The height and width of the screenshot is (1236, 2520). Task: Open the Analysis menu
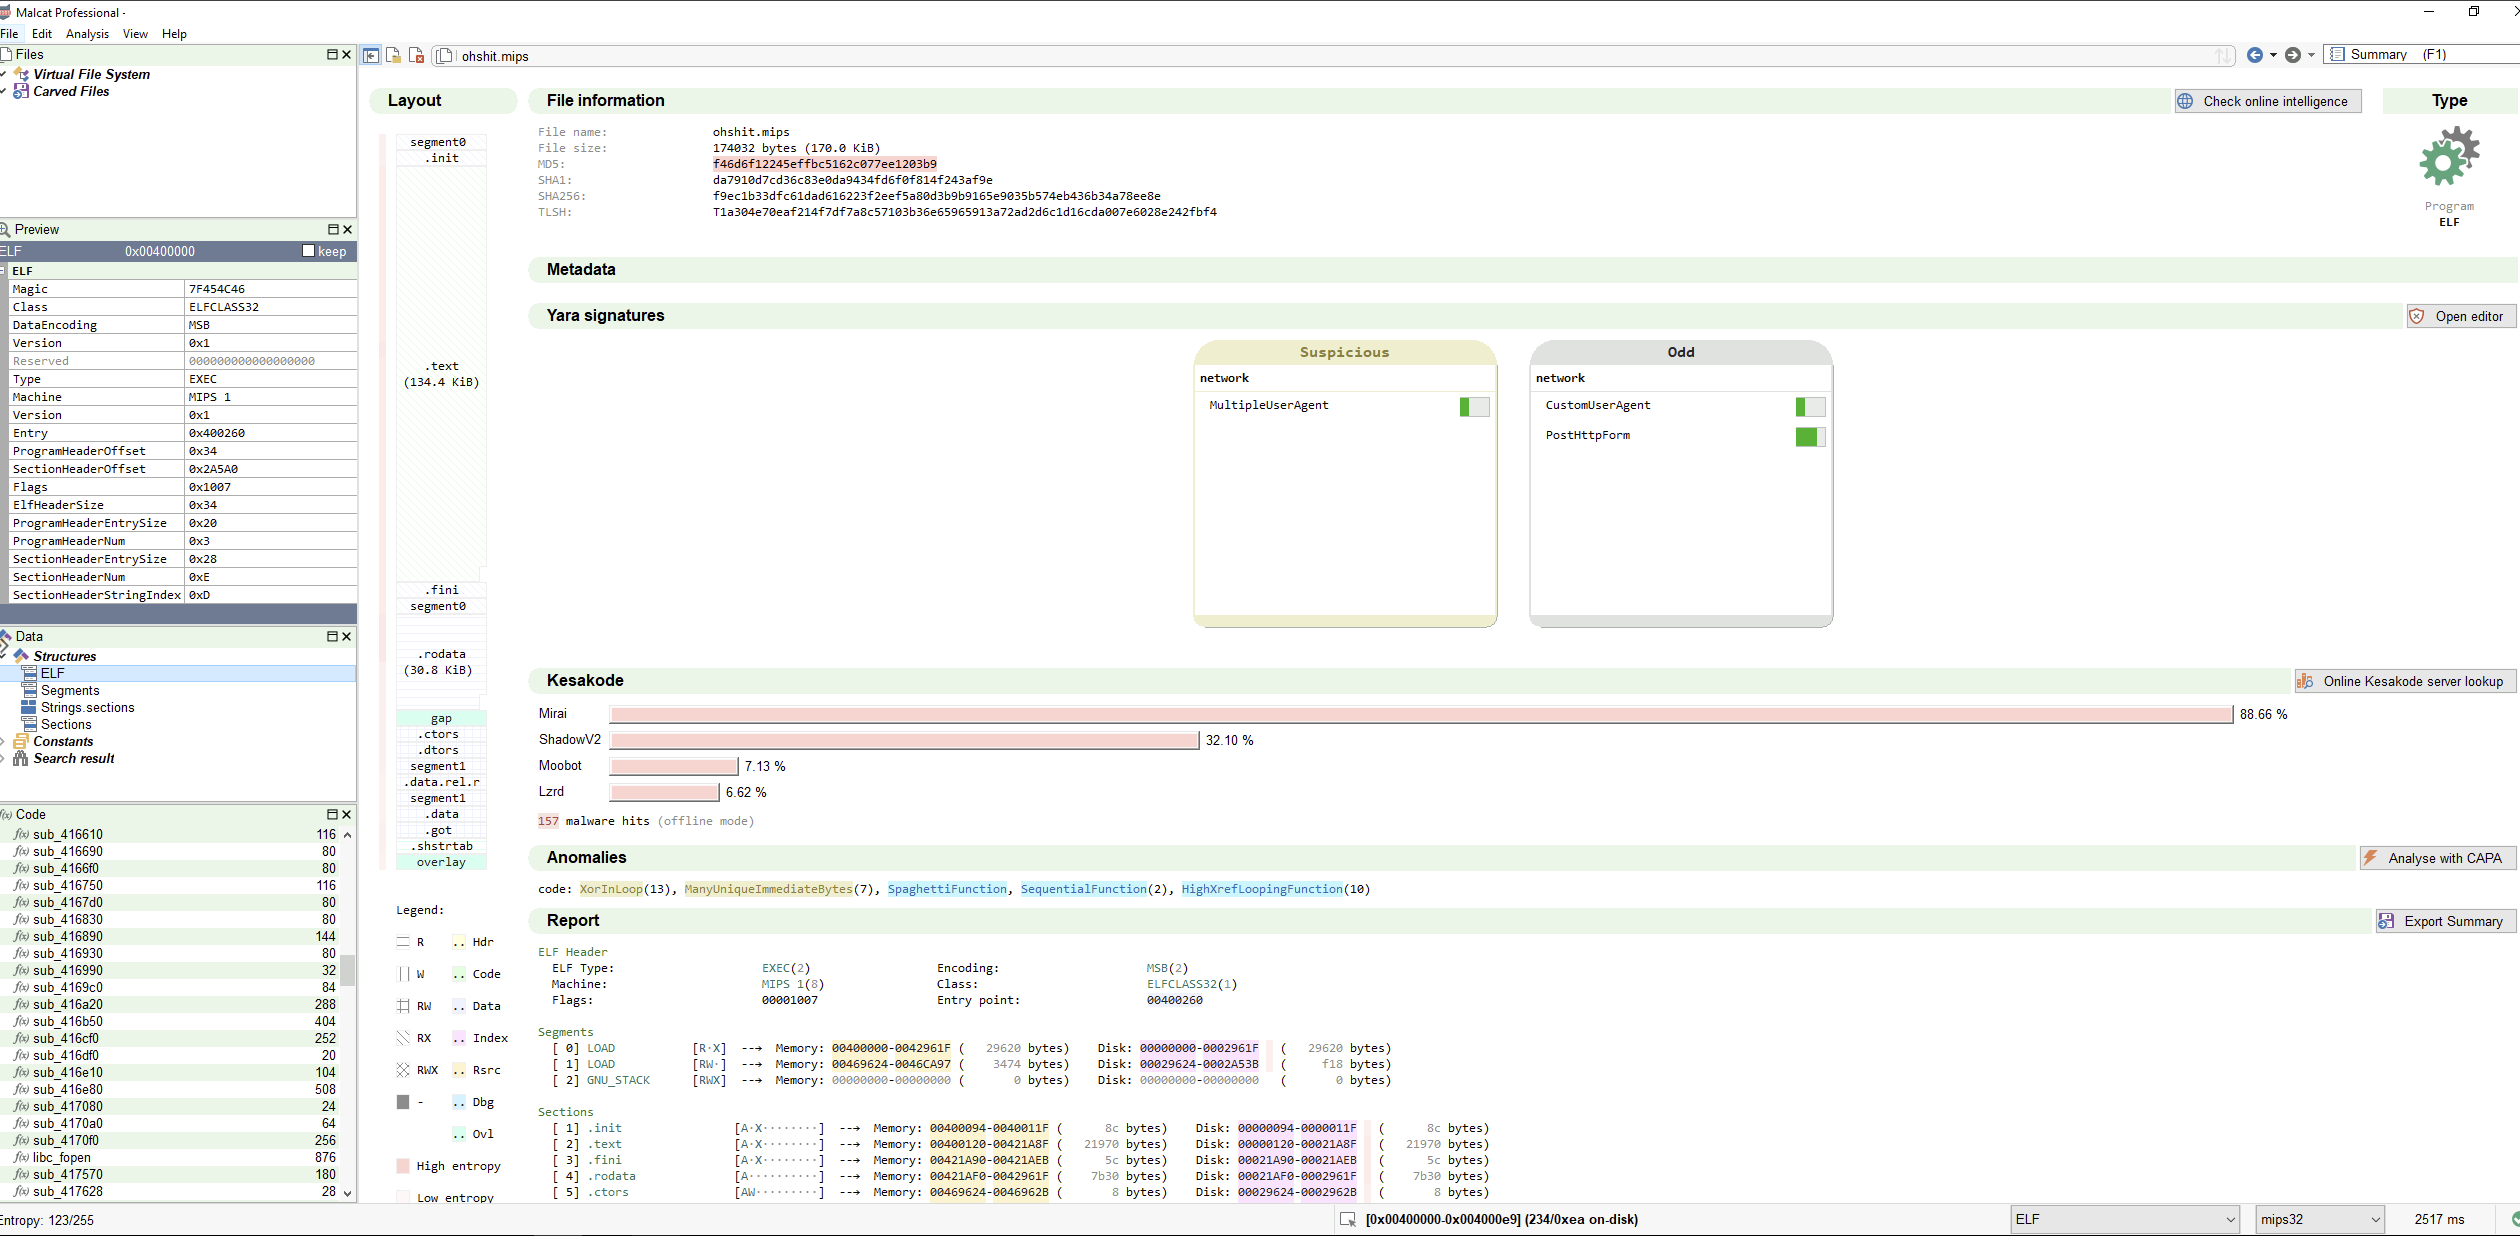click(88, 33)
